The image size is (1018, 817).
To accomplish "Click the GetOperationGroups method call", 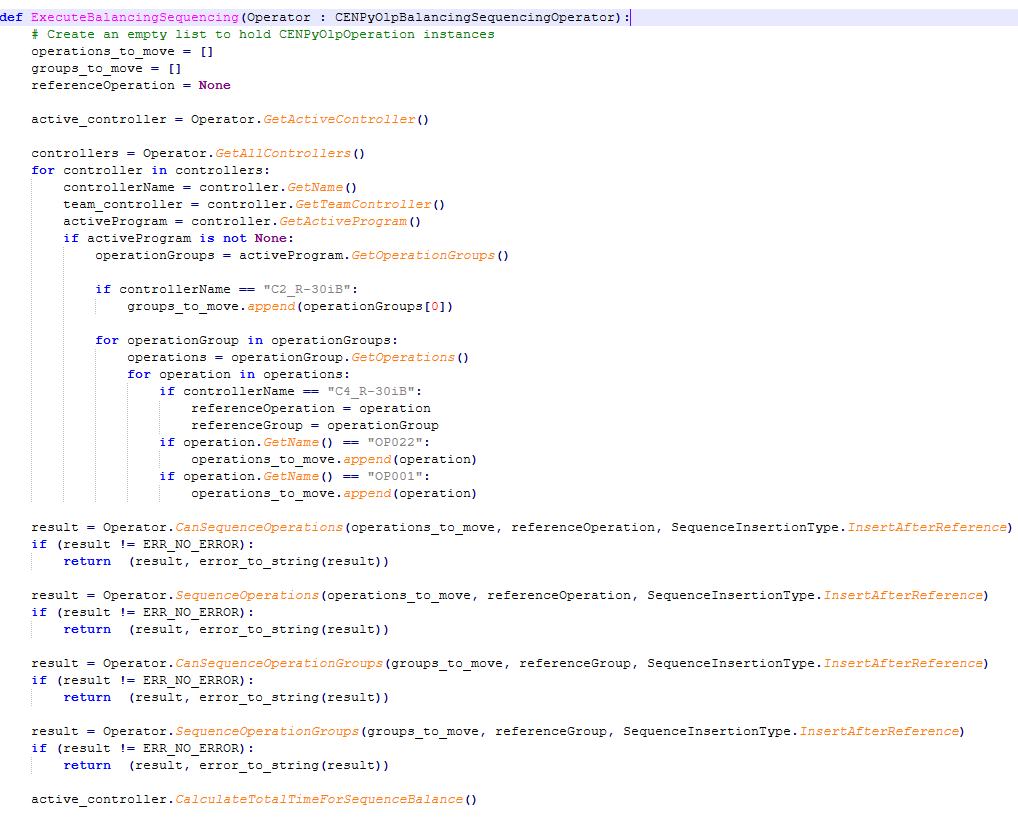I will (423, 255).
